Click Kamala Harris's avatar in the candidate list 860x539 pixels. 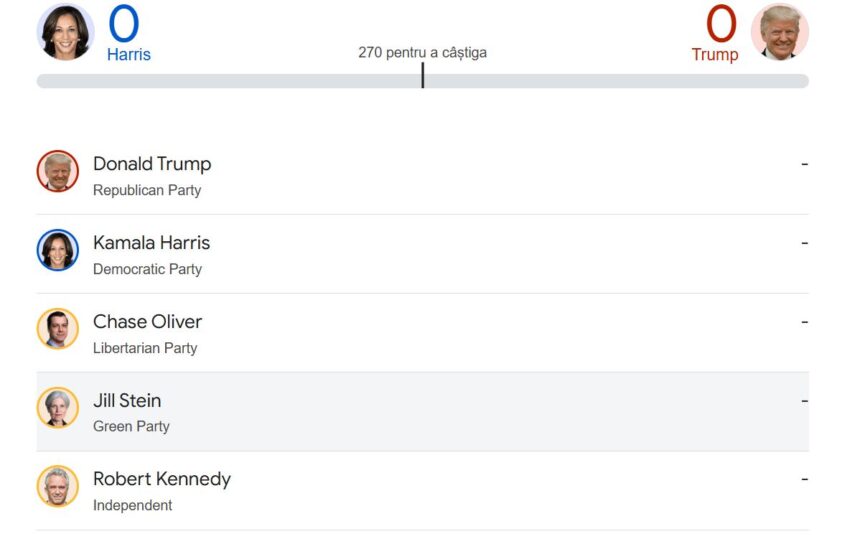58,250
